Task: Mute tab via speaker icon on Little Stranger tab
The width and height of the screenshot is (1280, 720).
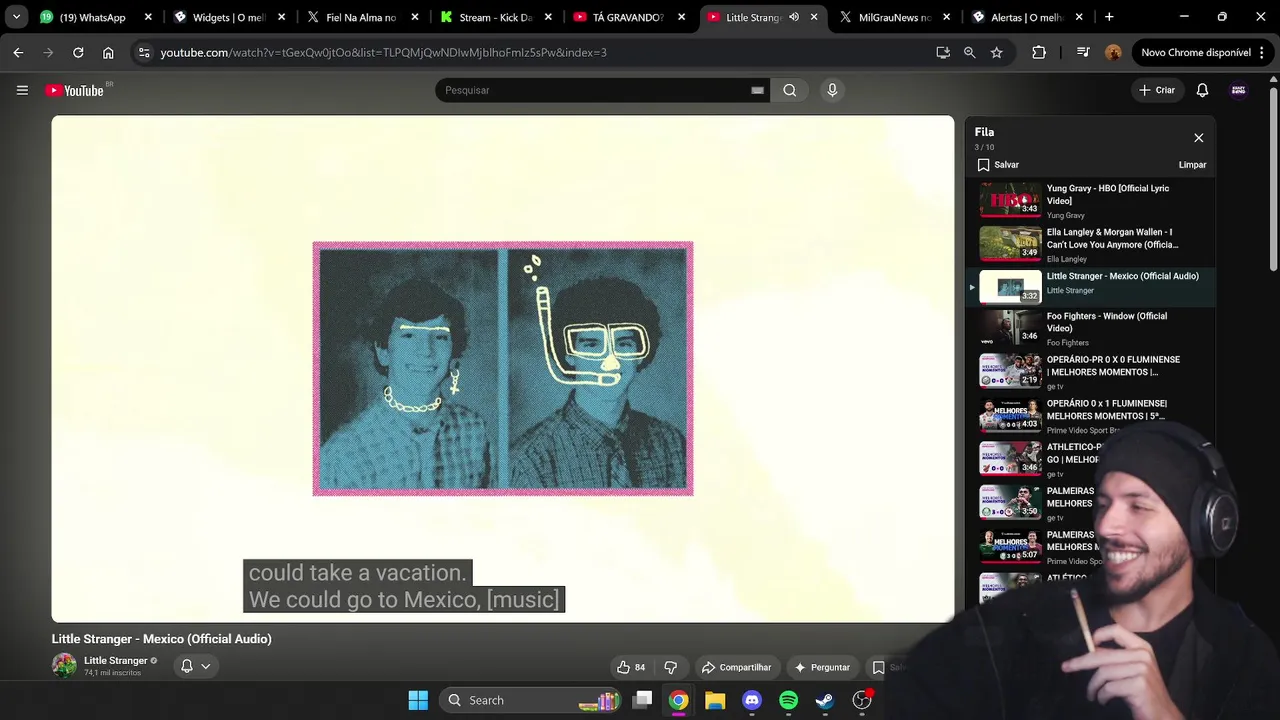Action: 794,17
